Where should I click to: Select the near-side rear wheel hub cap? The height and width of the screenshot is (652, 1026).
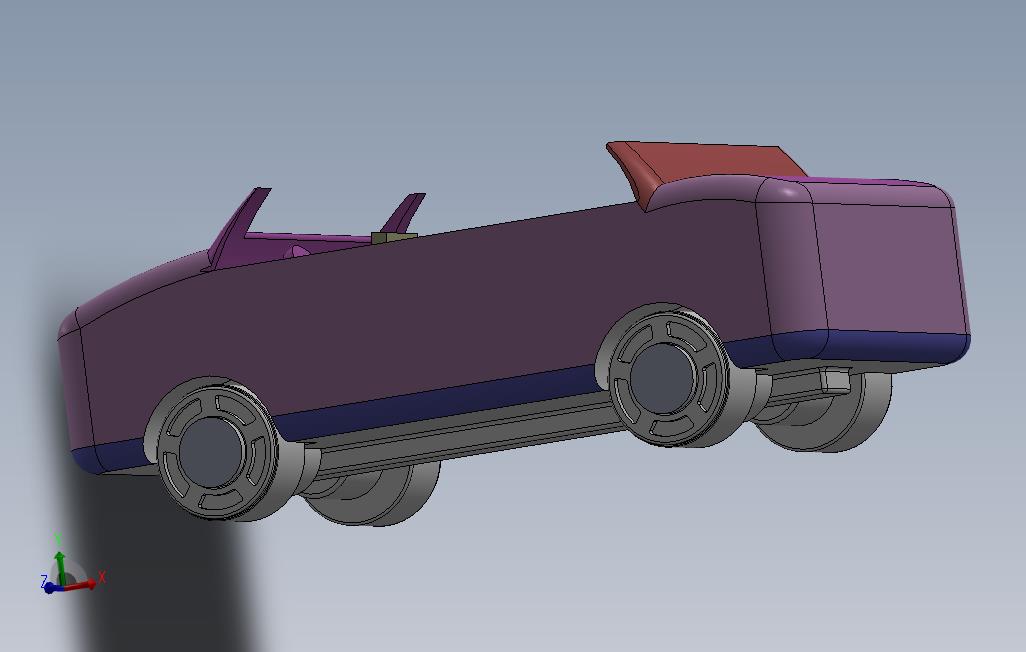click(661, 378)
